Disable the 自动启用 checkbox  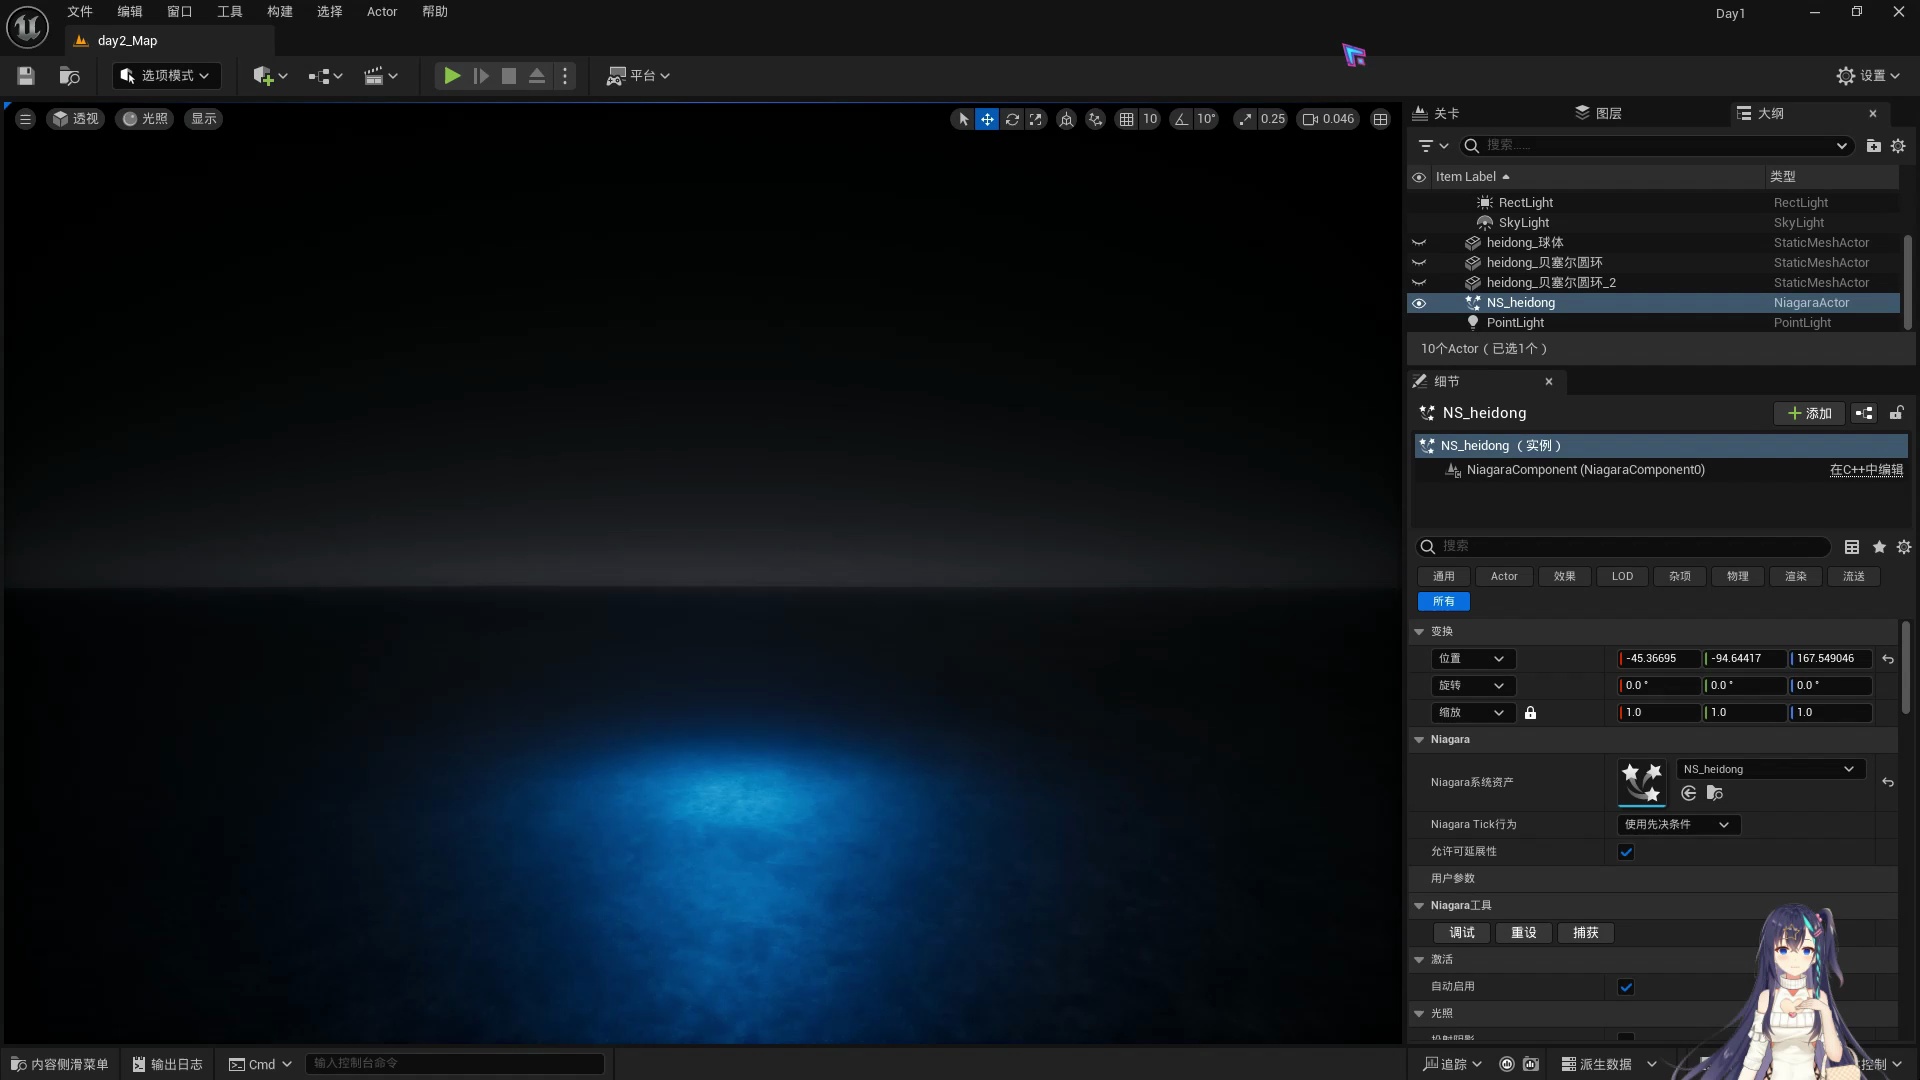(1626, 986)
